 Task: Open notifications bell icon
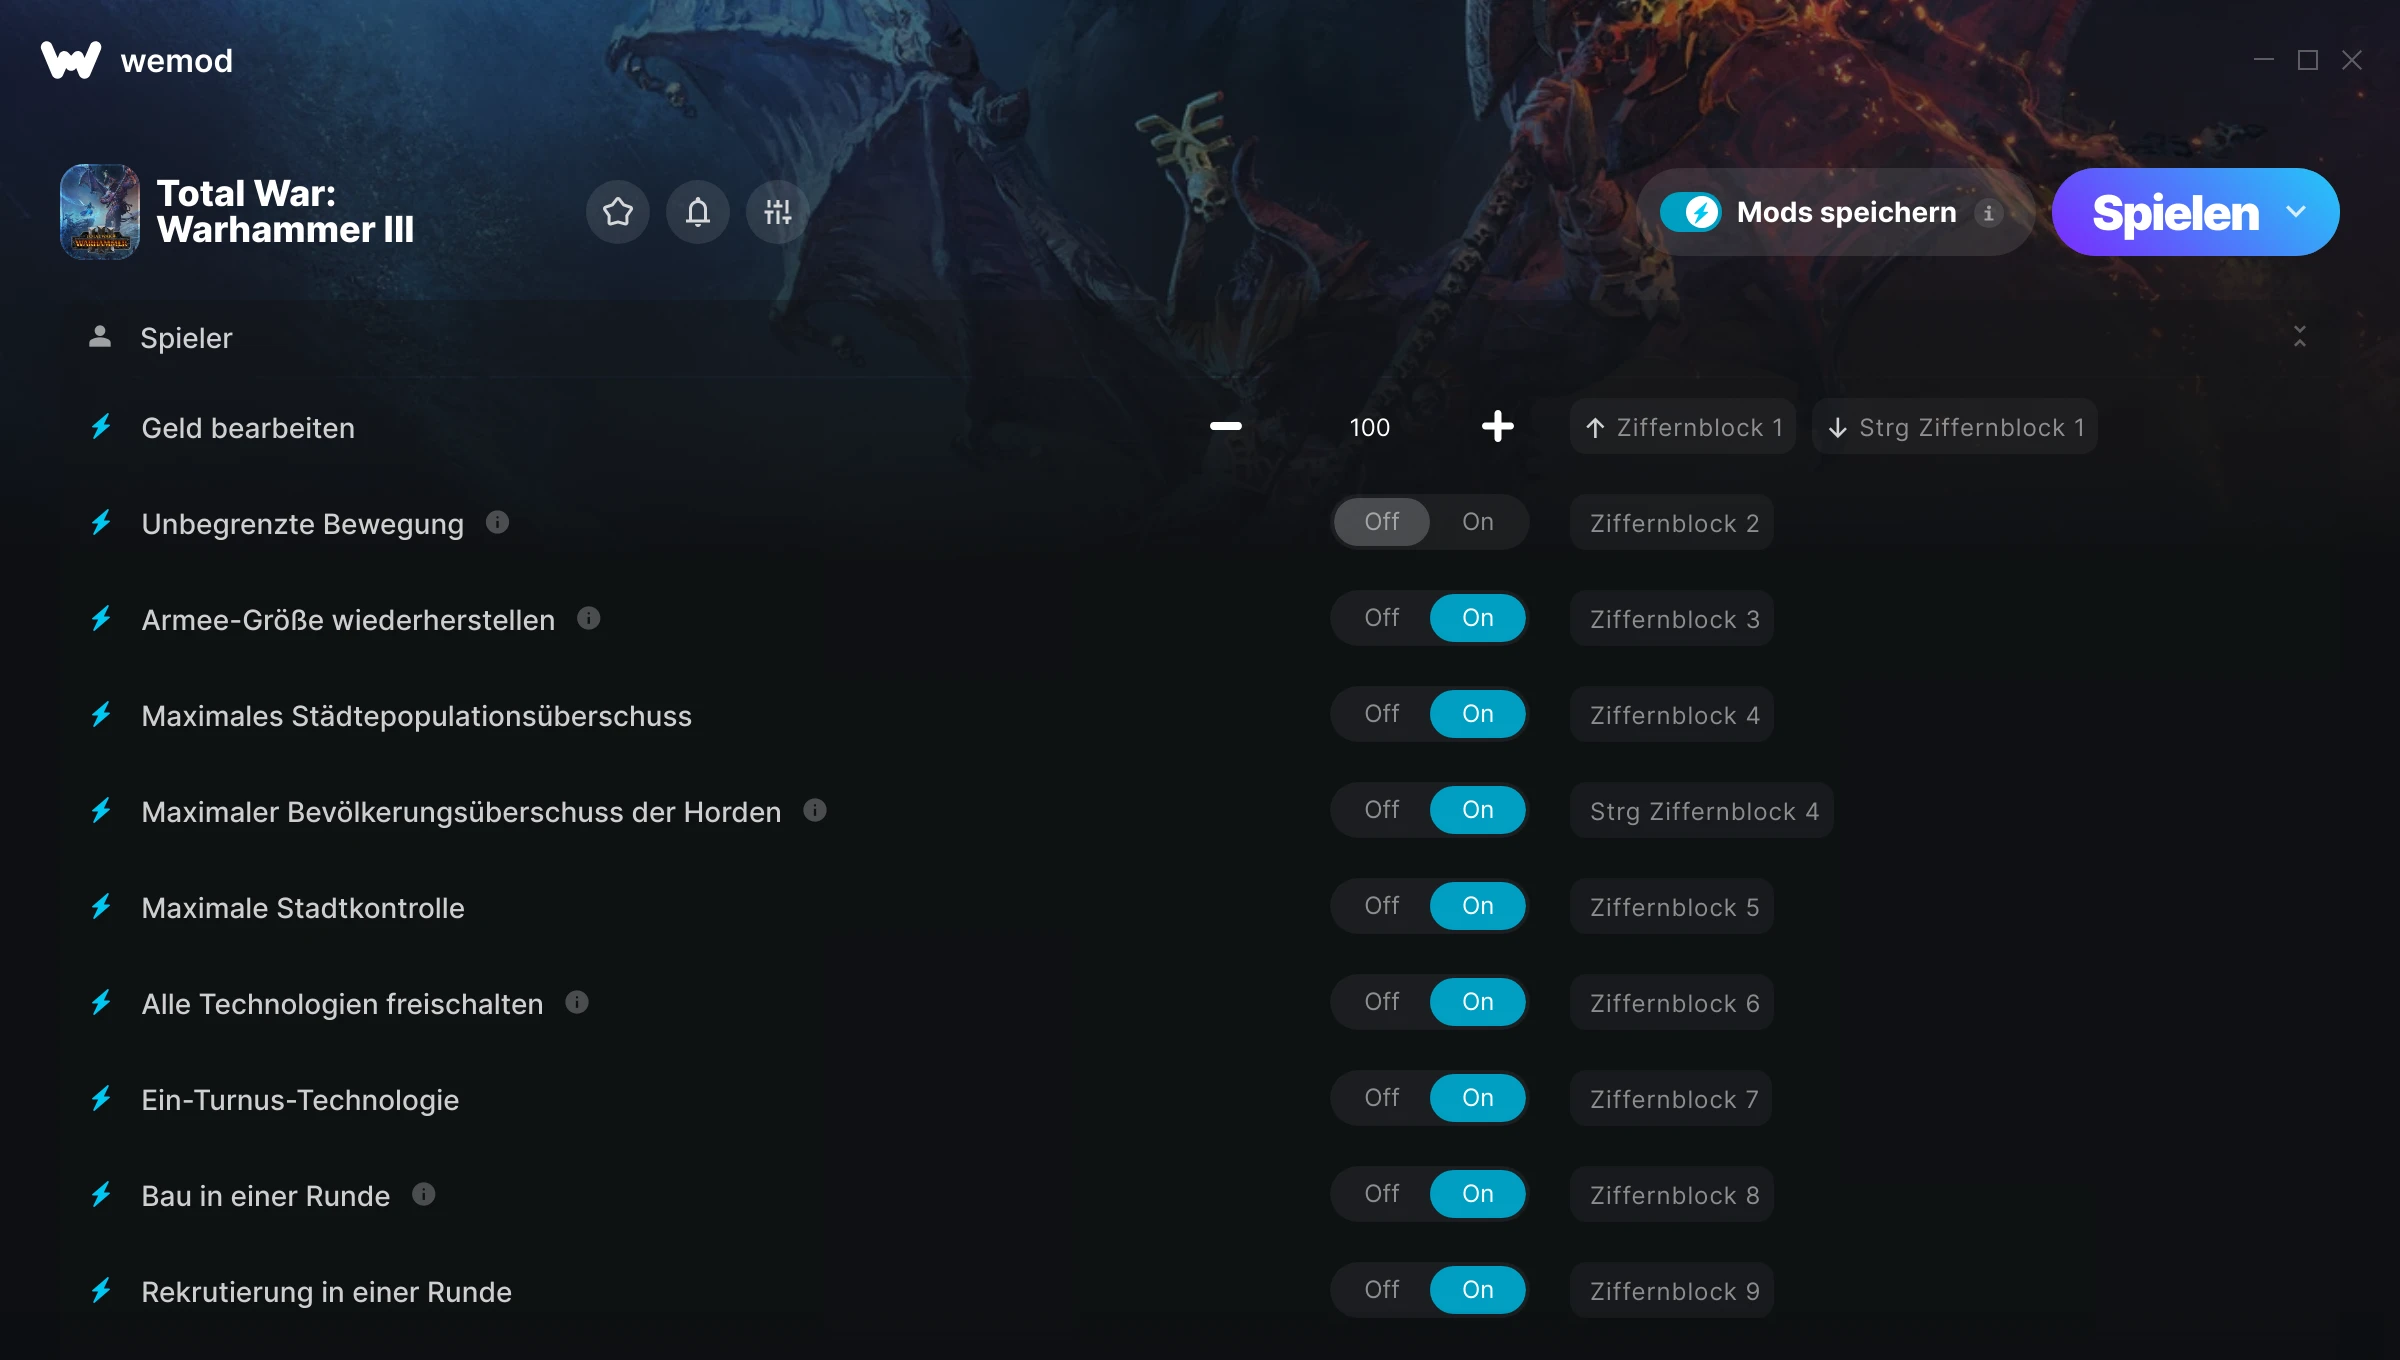click(698, 212)
